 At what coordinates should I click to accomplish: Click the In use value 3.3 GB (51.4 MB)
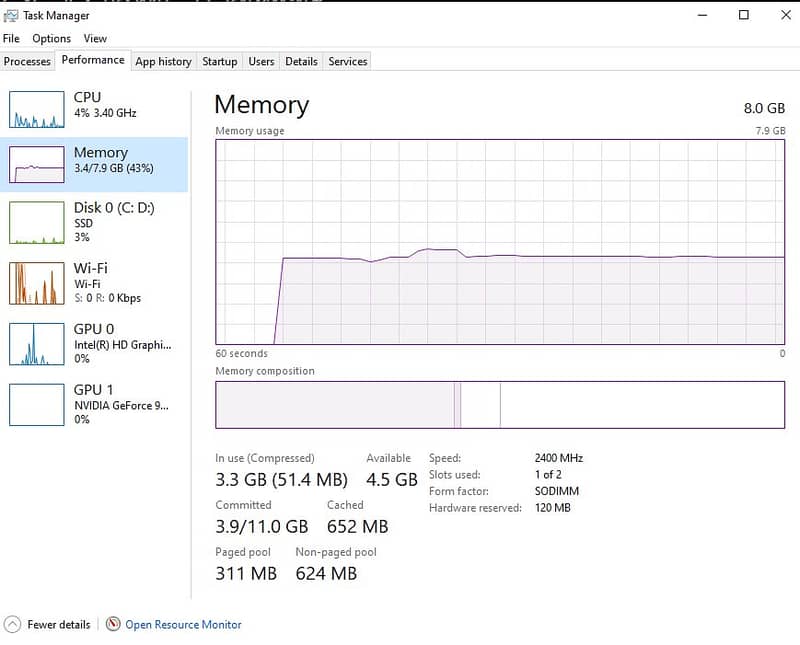[281, 480]
